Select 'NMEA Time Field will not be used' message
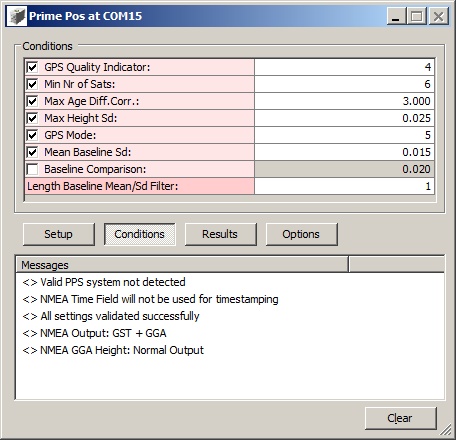 [150, 299]
